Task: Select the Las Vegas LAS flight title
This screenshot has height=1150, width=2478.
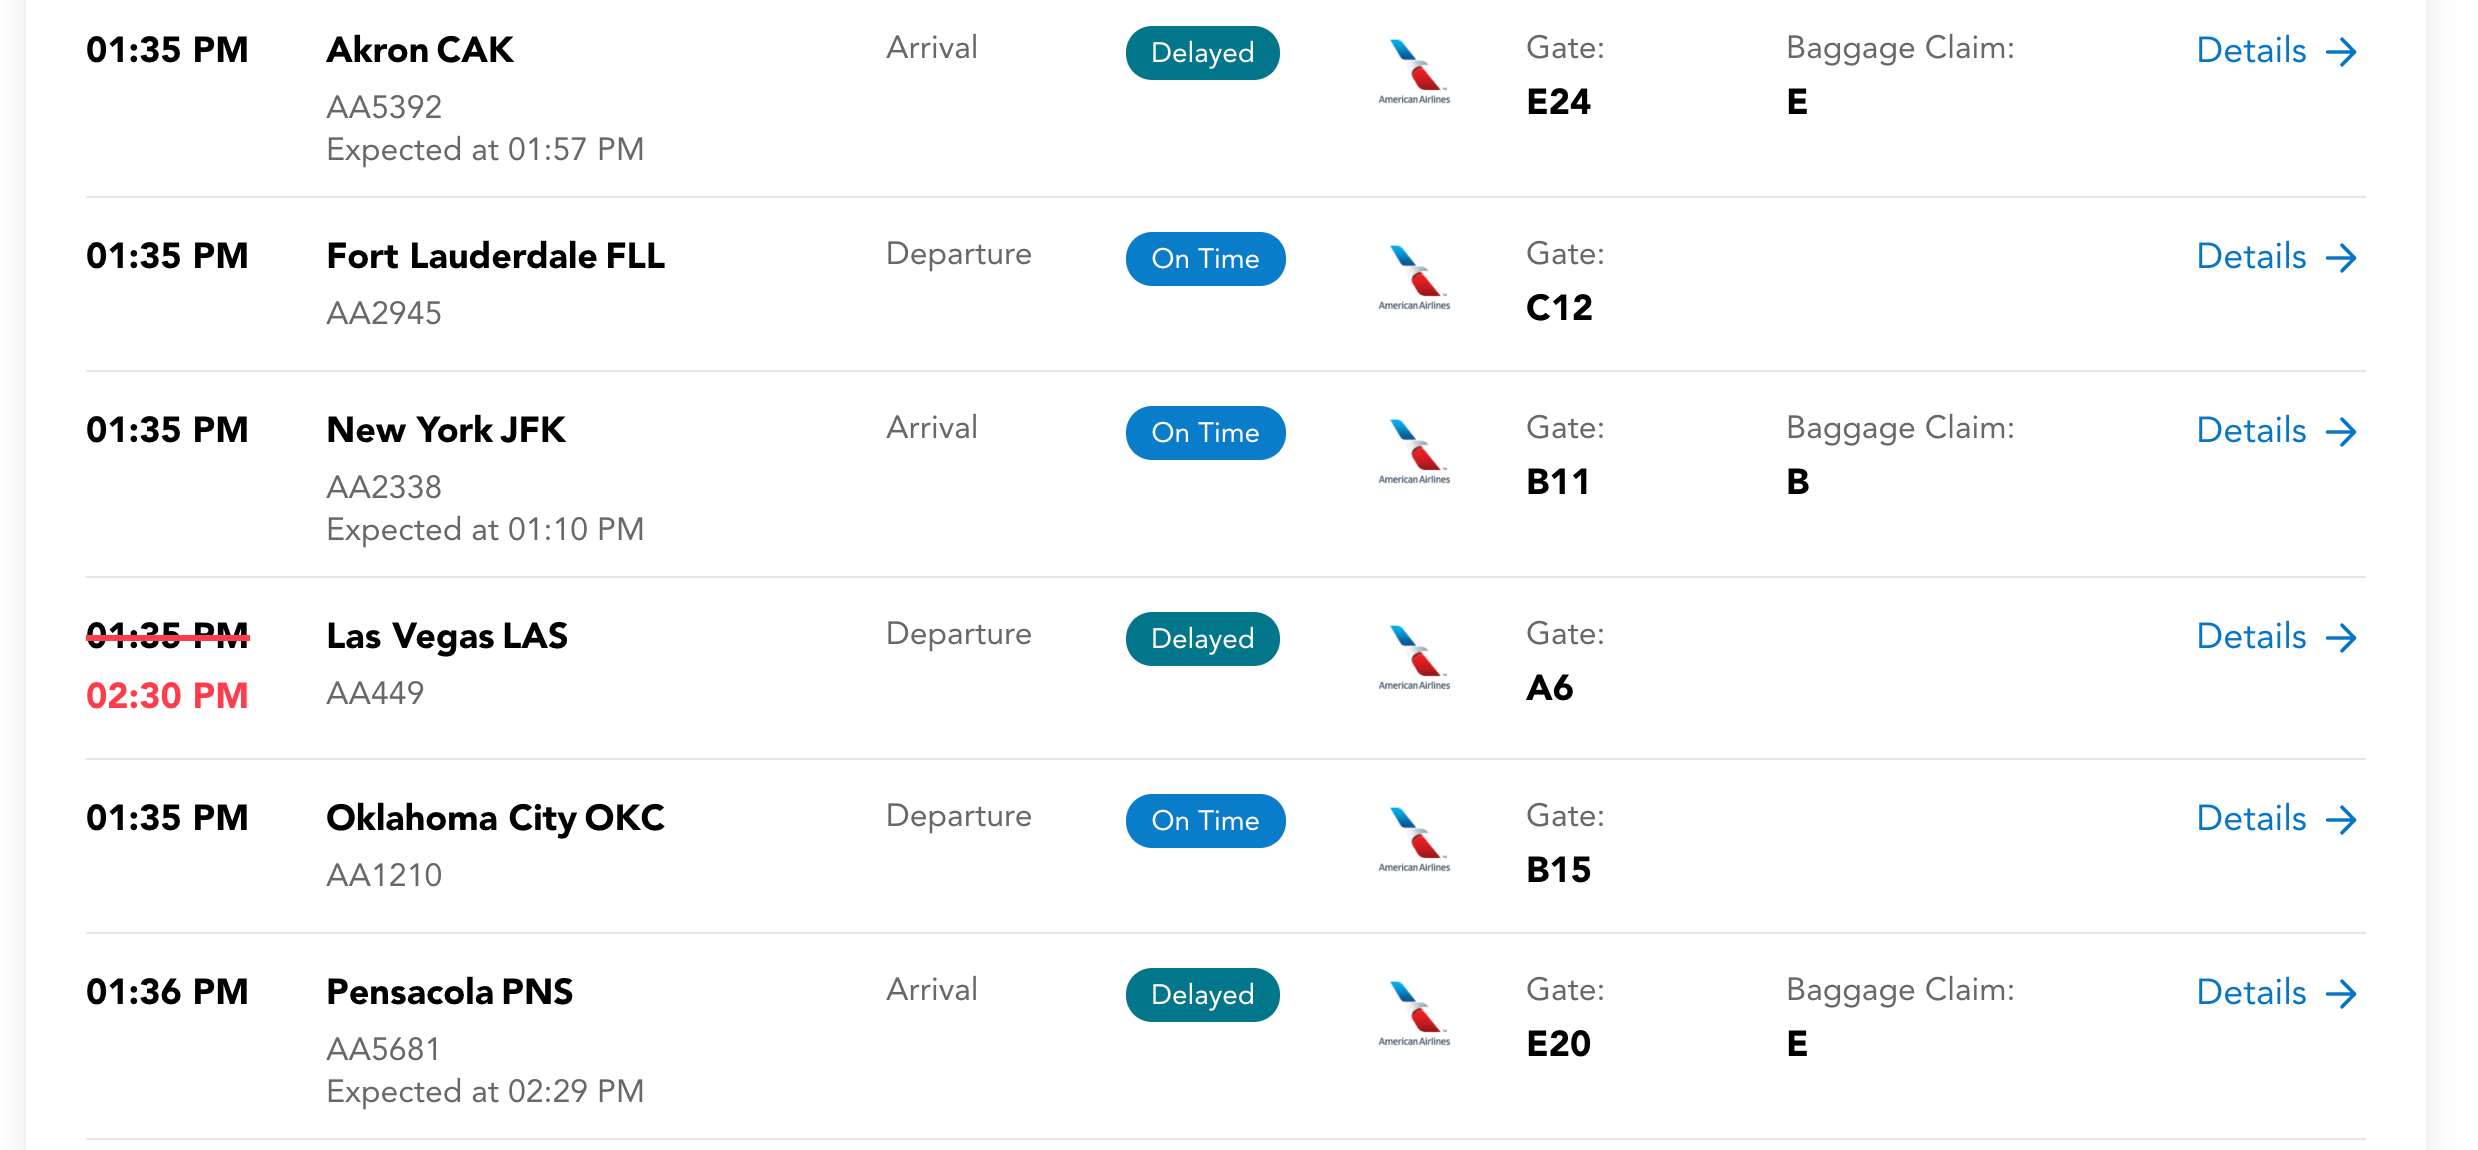Action: pos(447,636)
